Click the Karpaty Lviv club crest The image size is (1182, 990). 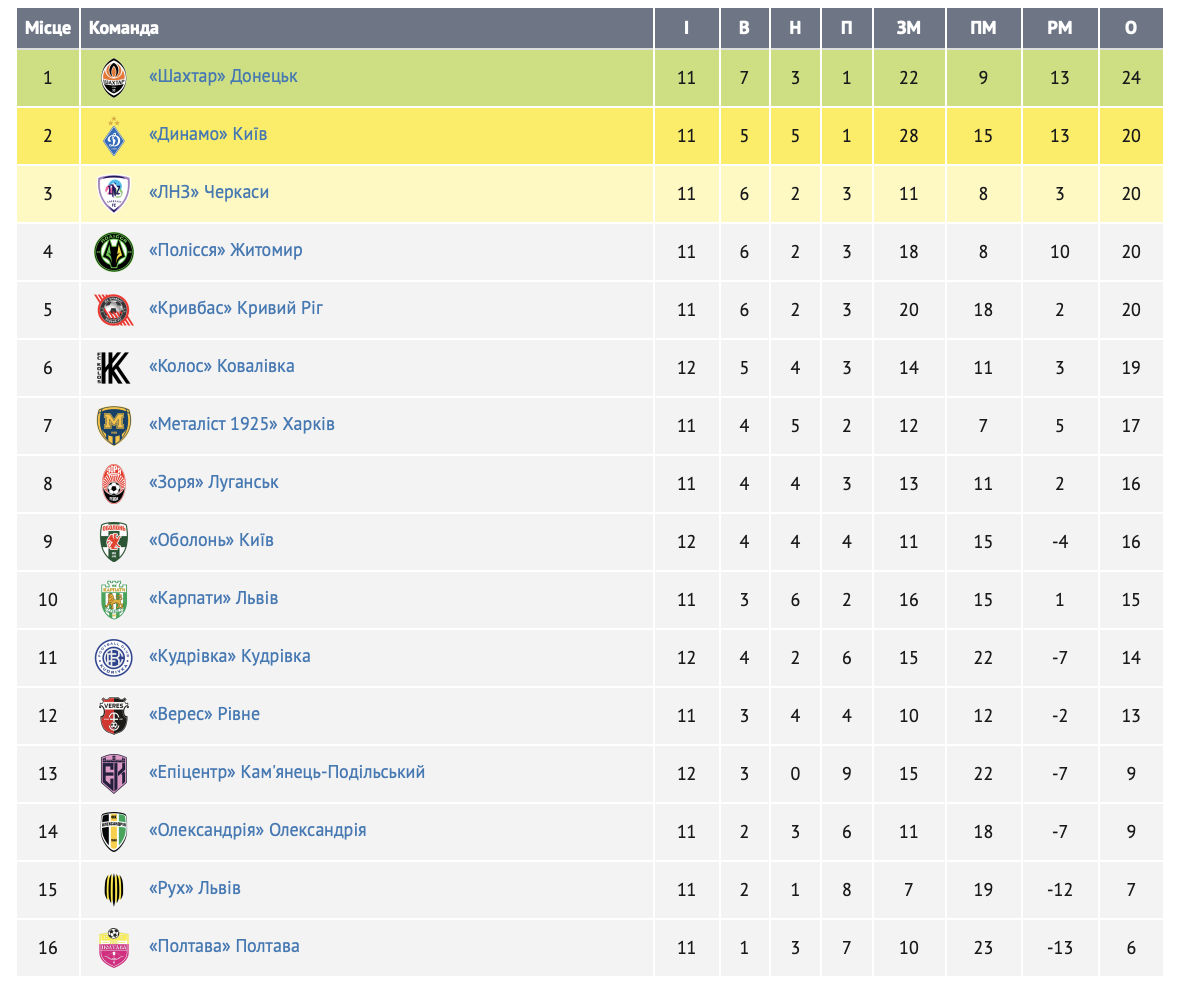tap(113, 600)
